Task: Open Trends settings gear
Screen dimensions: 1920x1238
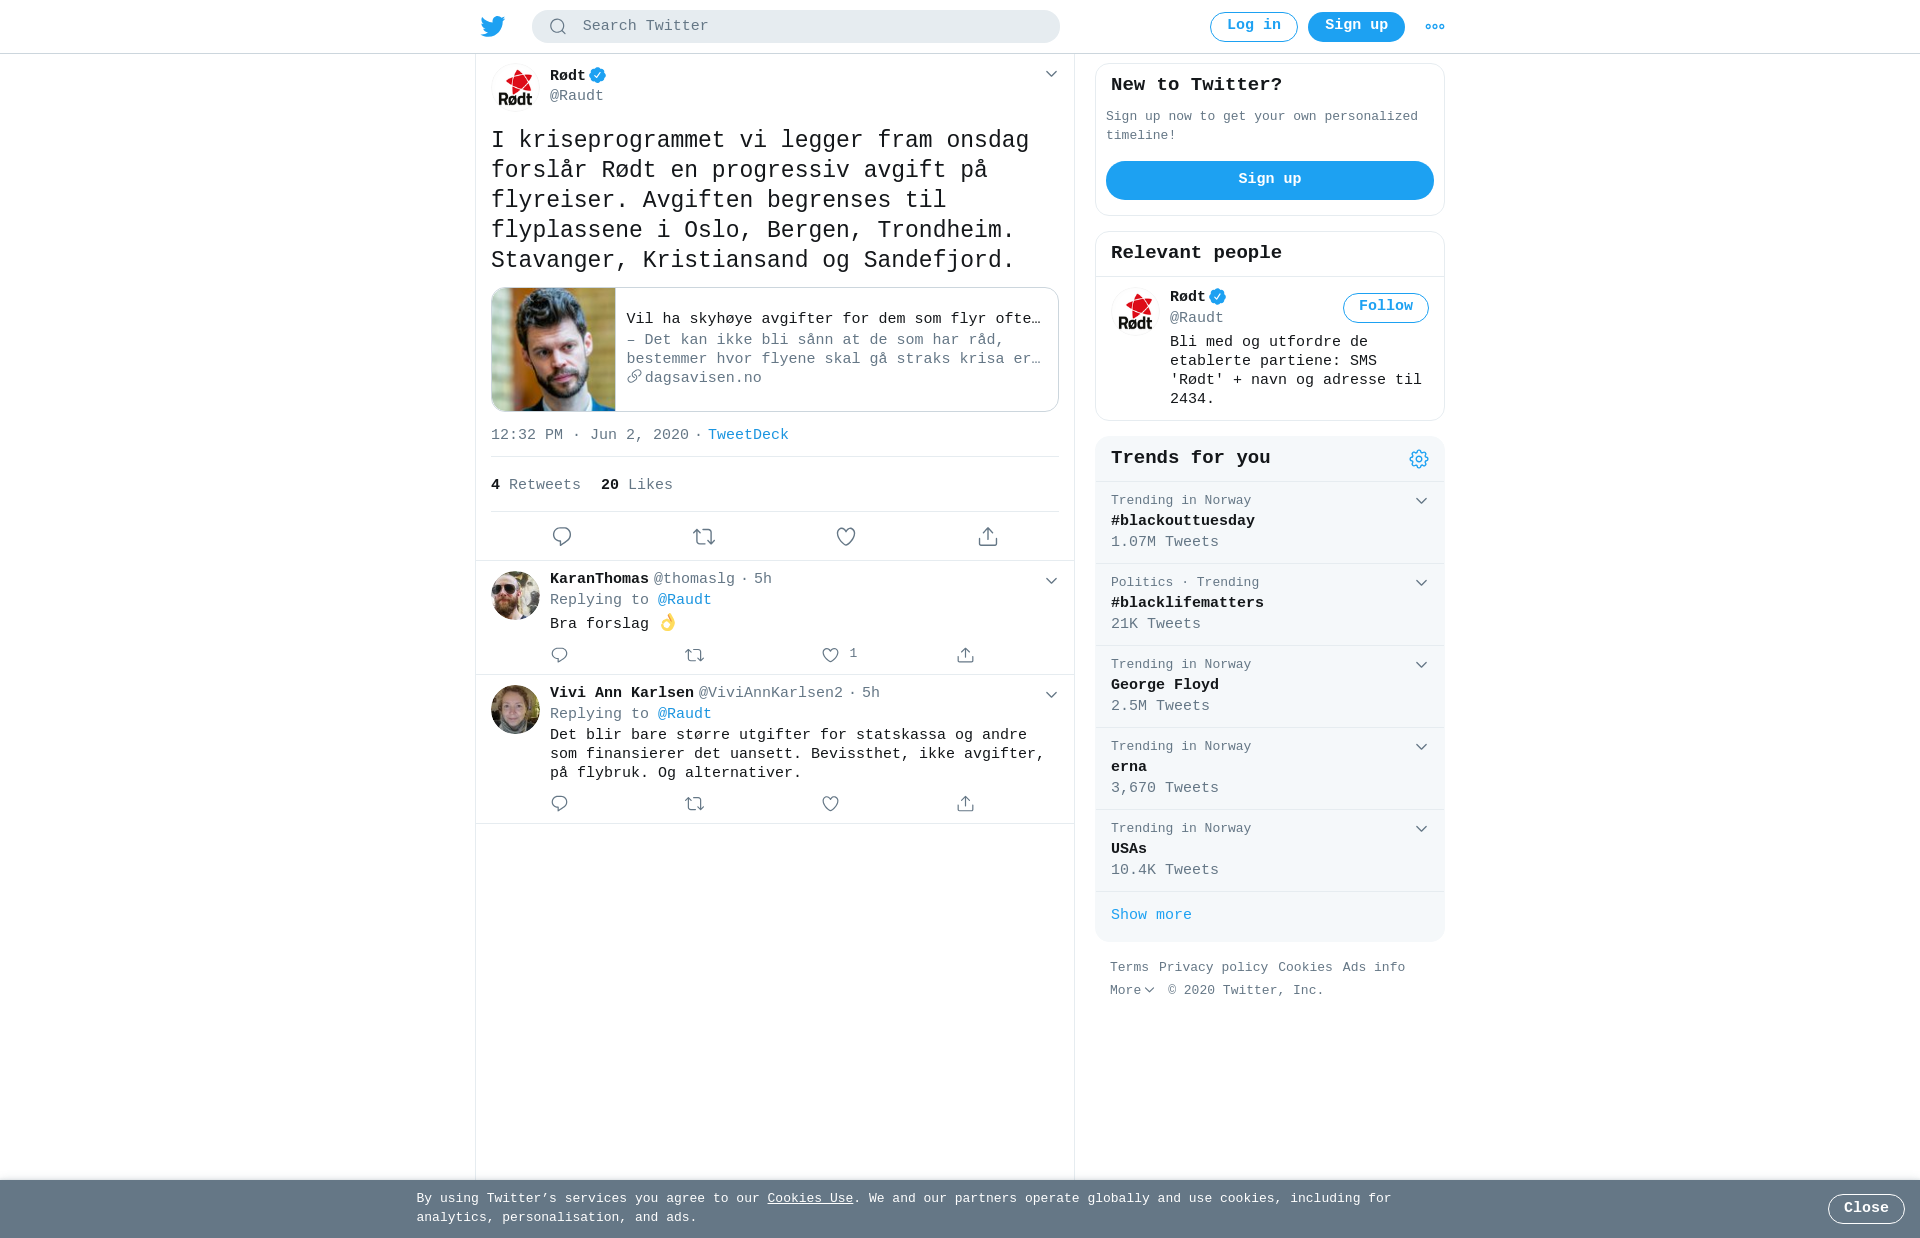Action: 1419,459
